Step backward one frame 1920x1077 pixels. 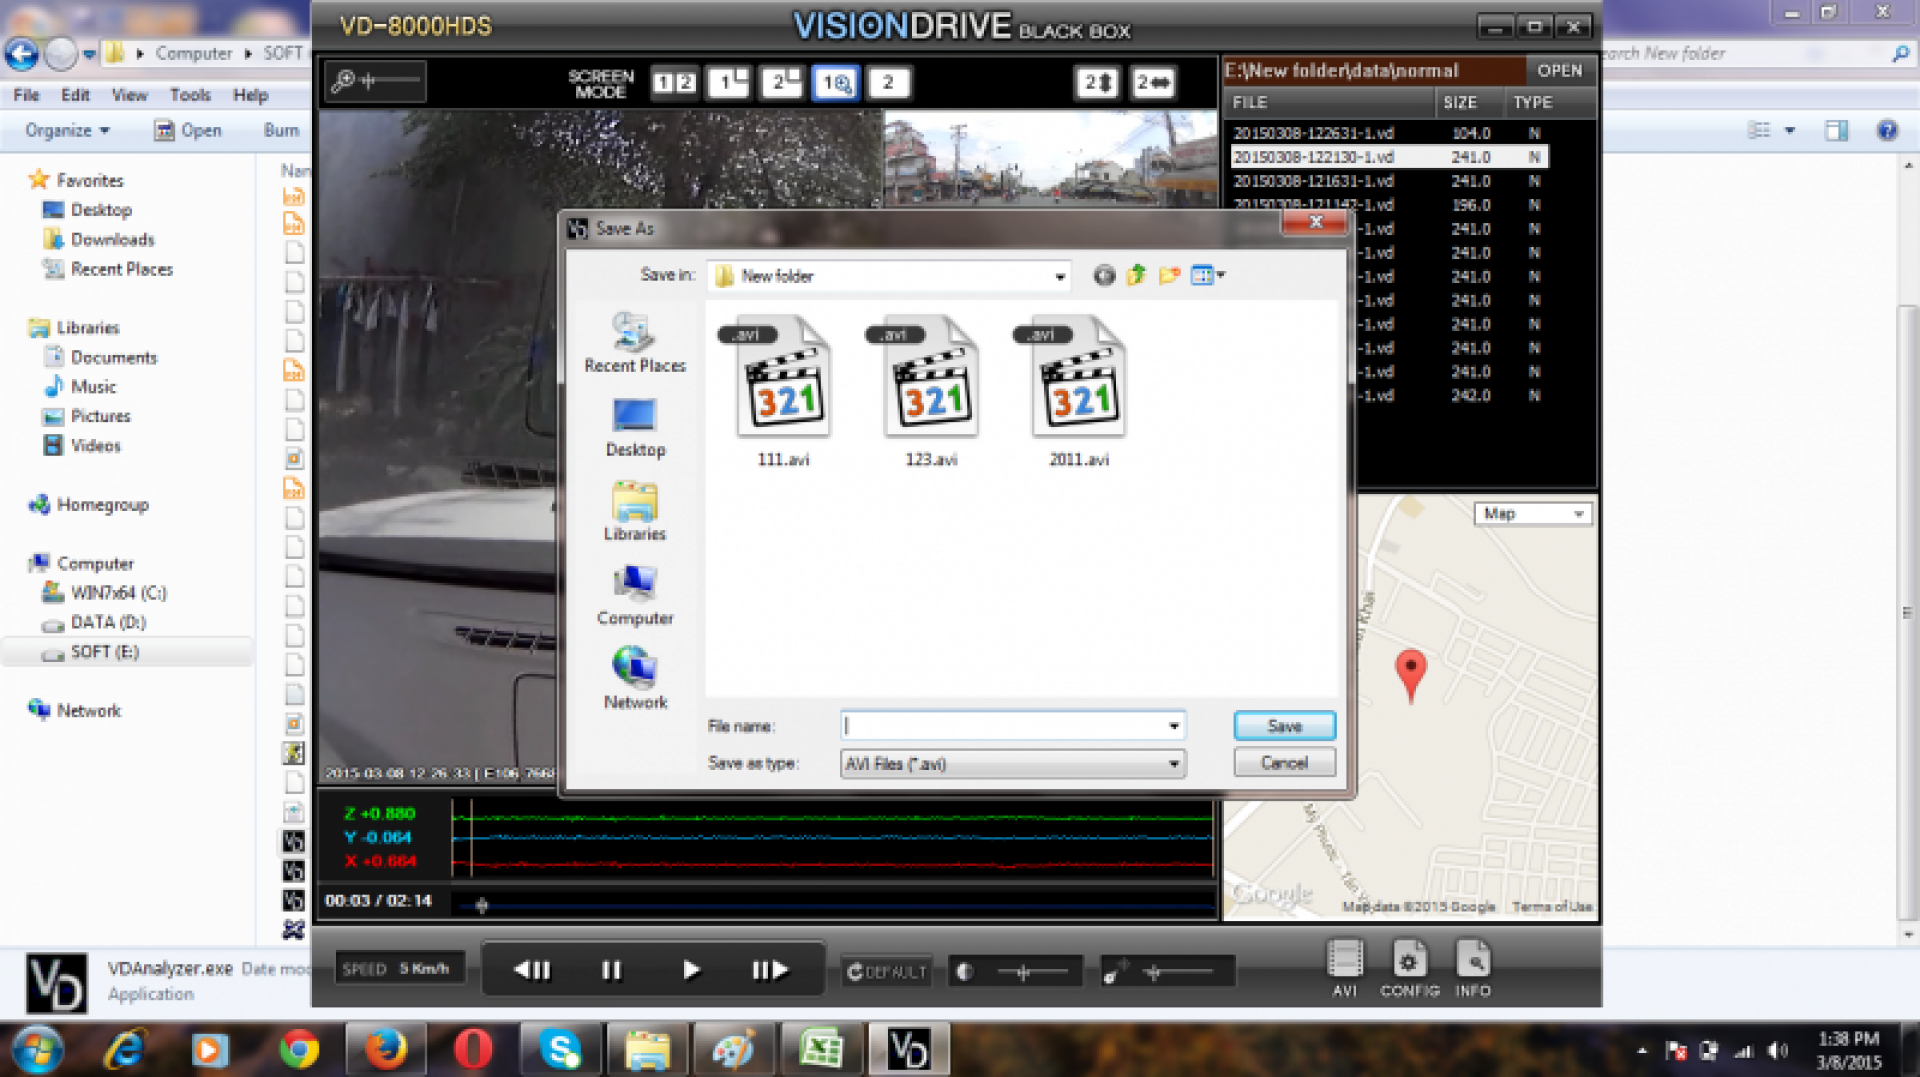click(532, 969)
